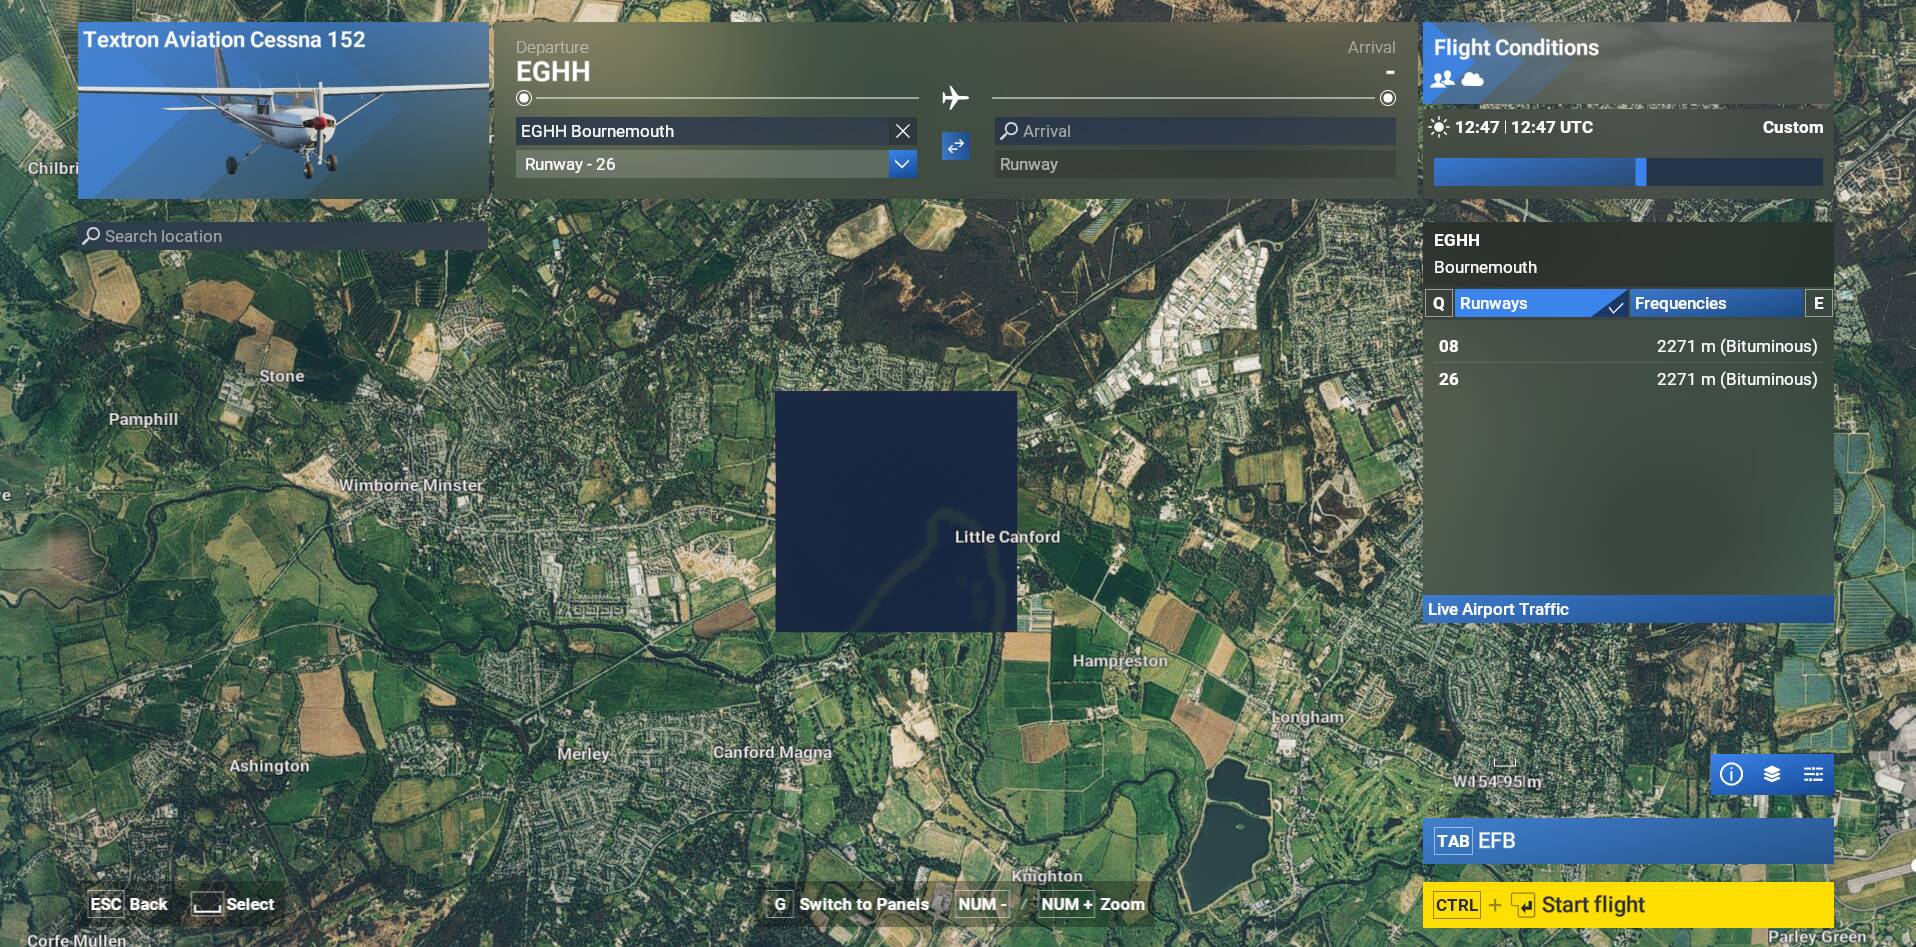Click the multiplayer icon in Flight Conditions
The image size is (1916, 947).
1442,79
